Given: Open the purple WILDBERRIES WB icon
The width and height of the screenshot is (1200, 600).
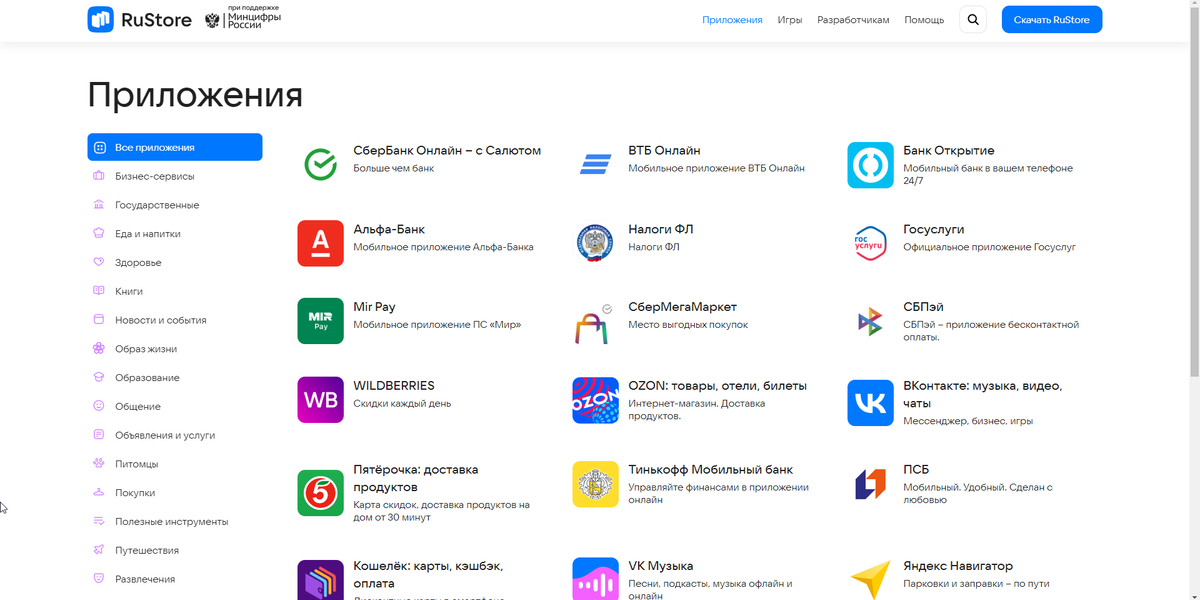Looking at the screenshot, I should click(x=320, y=400).
